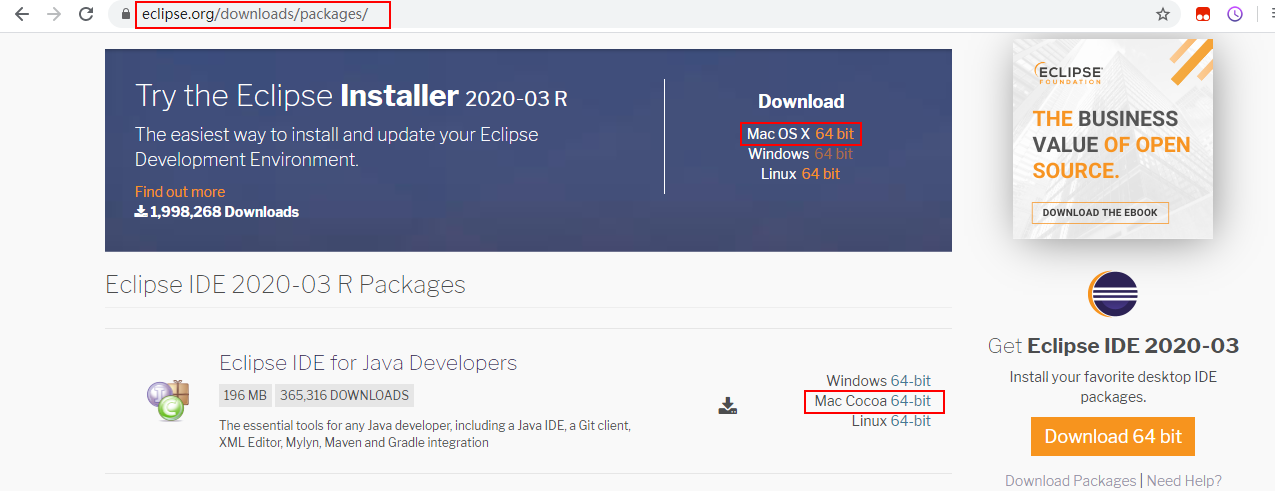Bookmark this page with the star icon
The height and width of the screenshot is (491, 1275).
1163,14
